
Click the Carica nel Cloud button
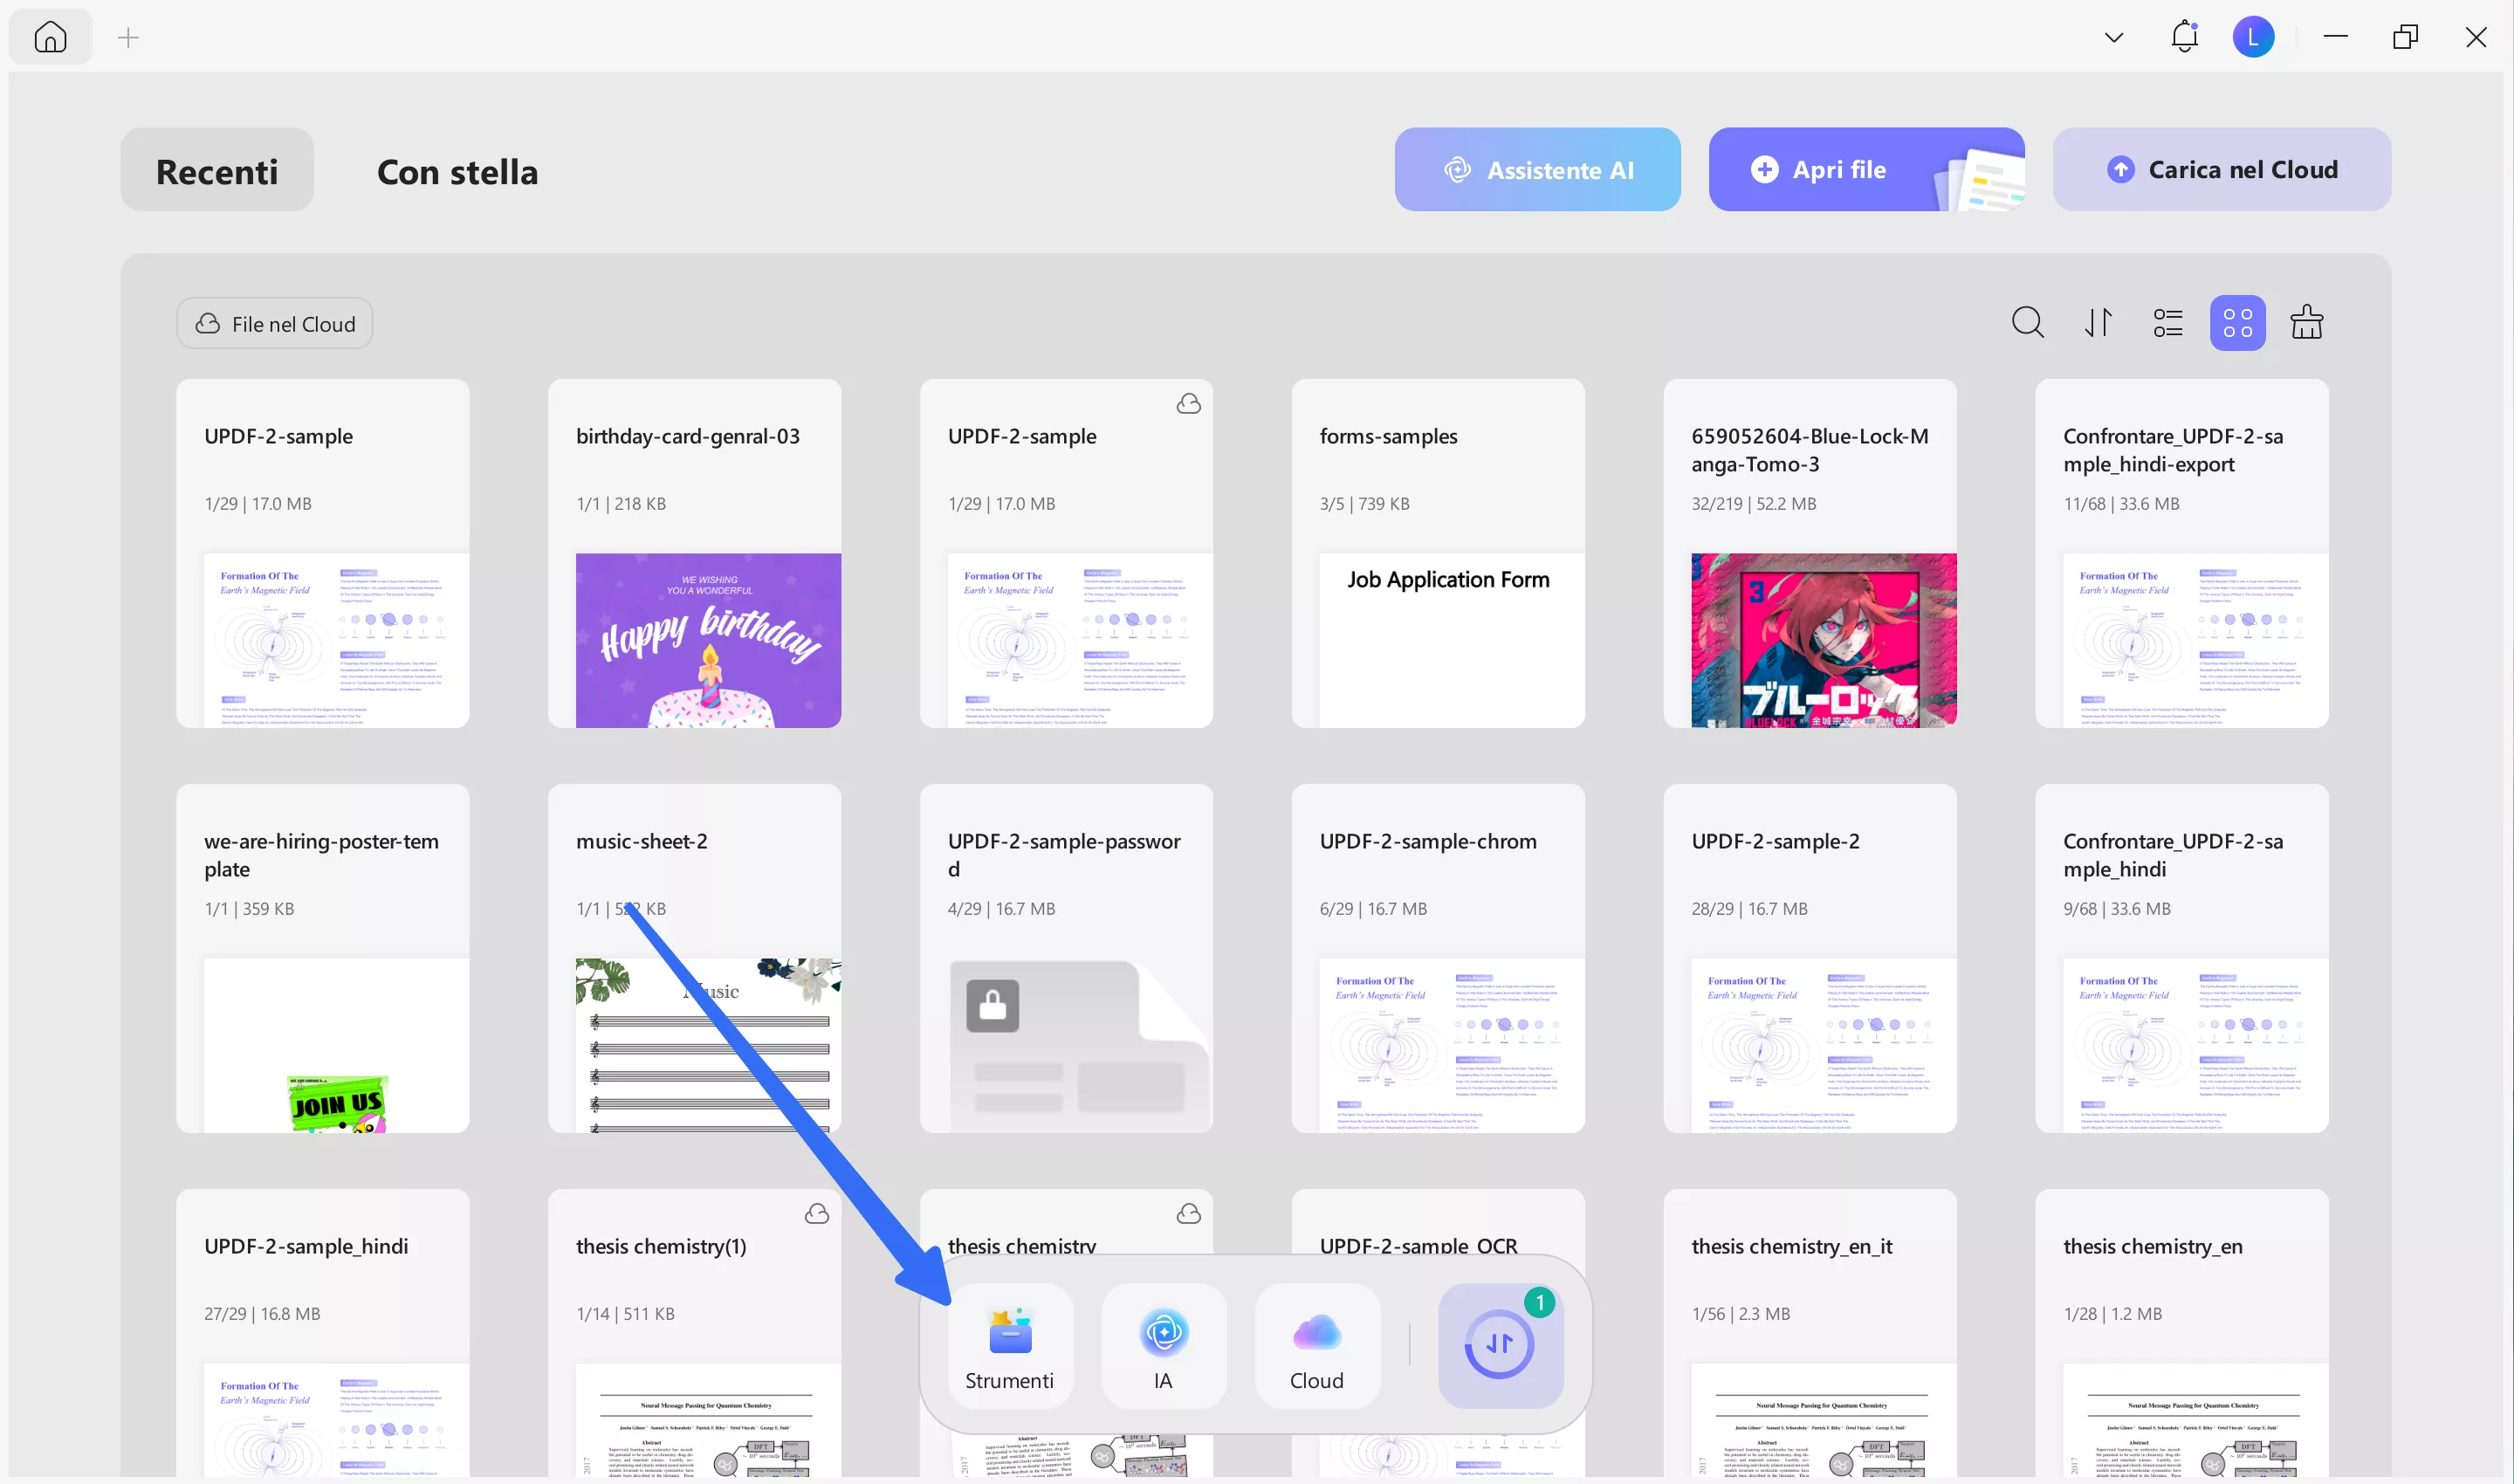point(2221,170)
